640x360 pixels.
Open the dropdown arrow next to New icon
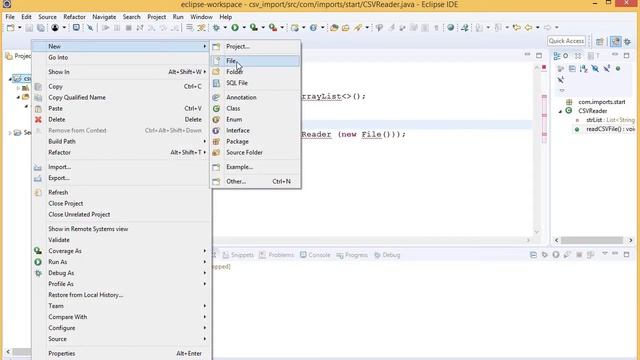coord(19,28)
